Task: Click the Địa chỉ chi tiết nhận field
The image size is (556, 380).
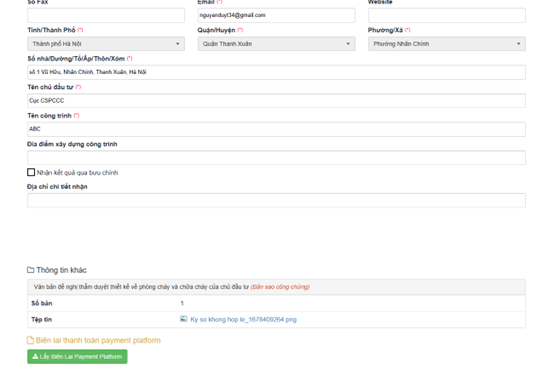Action: click(276, 200)
